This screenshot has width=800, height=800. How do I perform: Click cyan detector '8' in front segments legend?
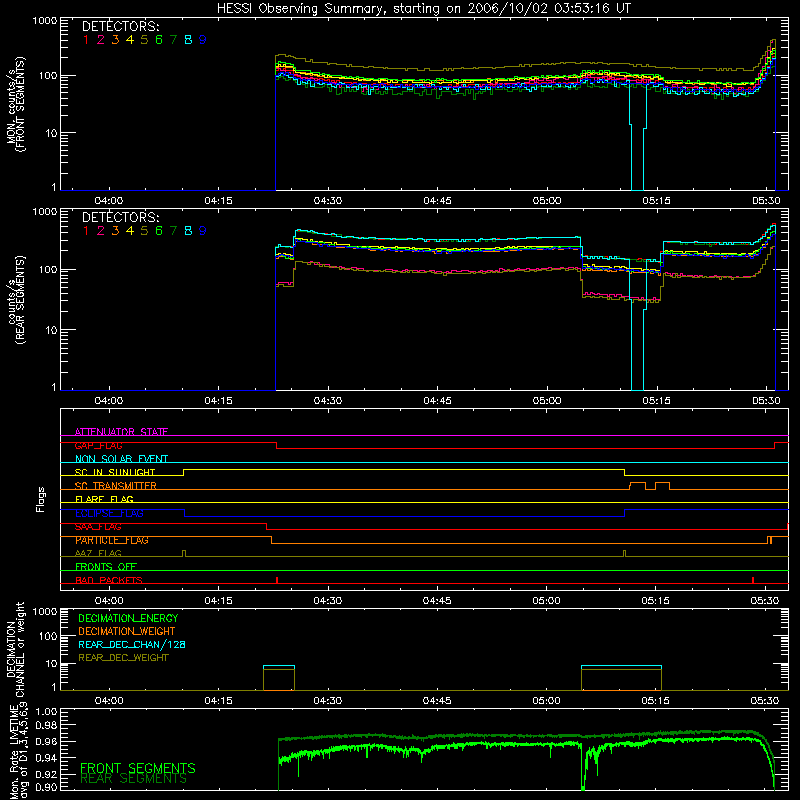point(188,39)
